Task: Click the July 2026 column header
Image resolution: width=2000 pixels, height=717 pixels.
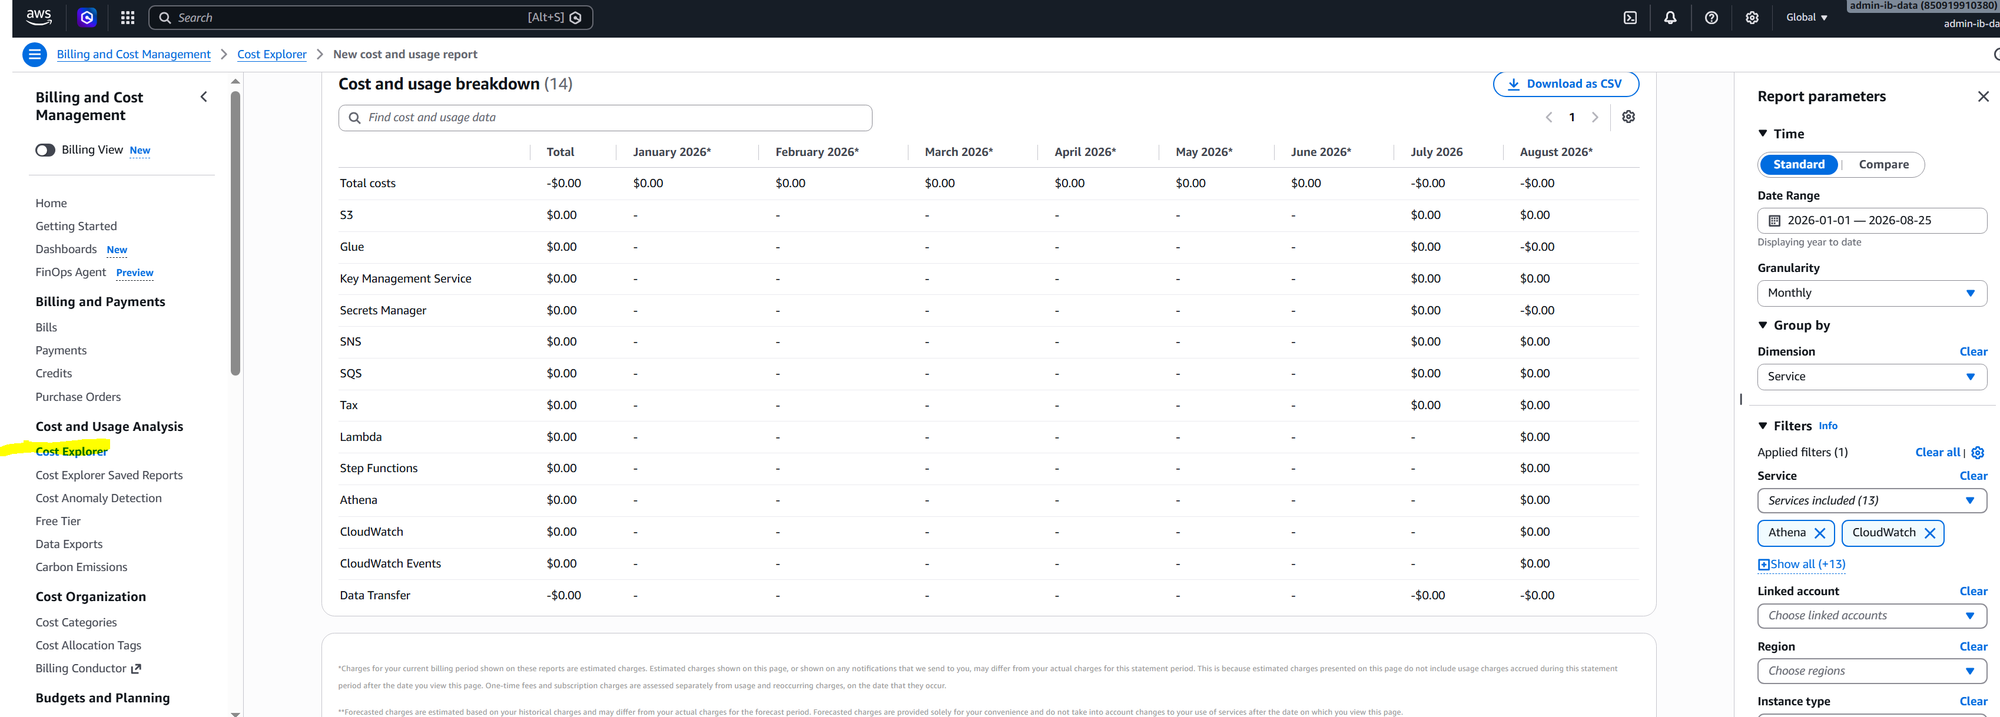Action: [1436, 152]
